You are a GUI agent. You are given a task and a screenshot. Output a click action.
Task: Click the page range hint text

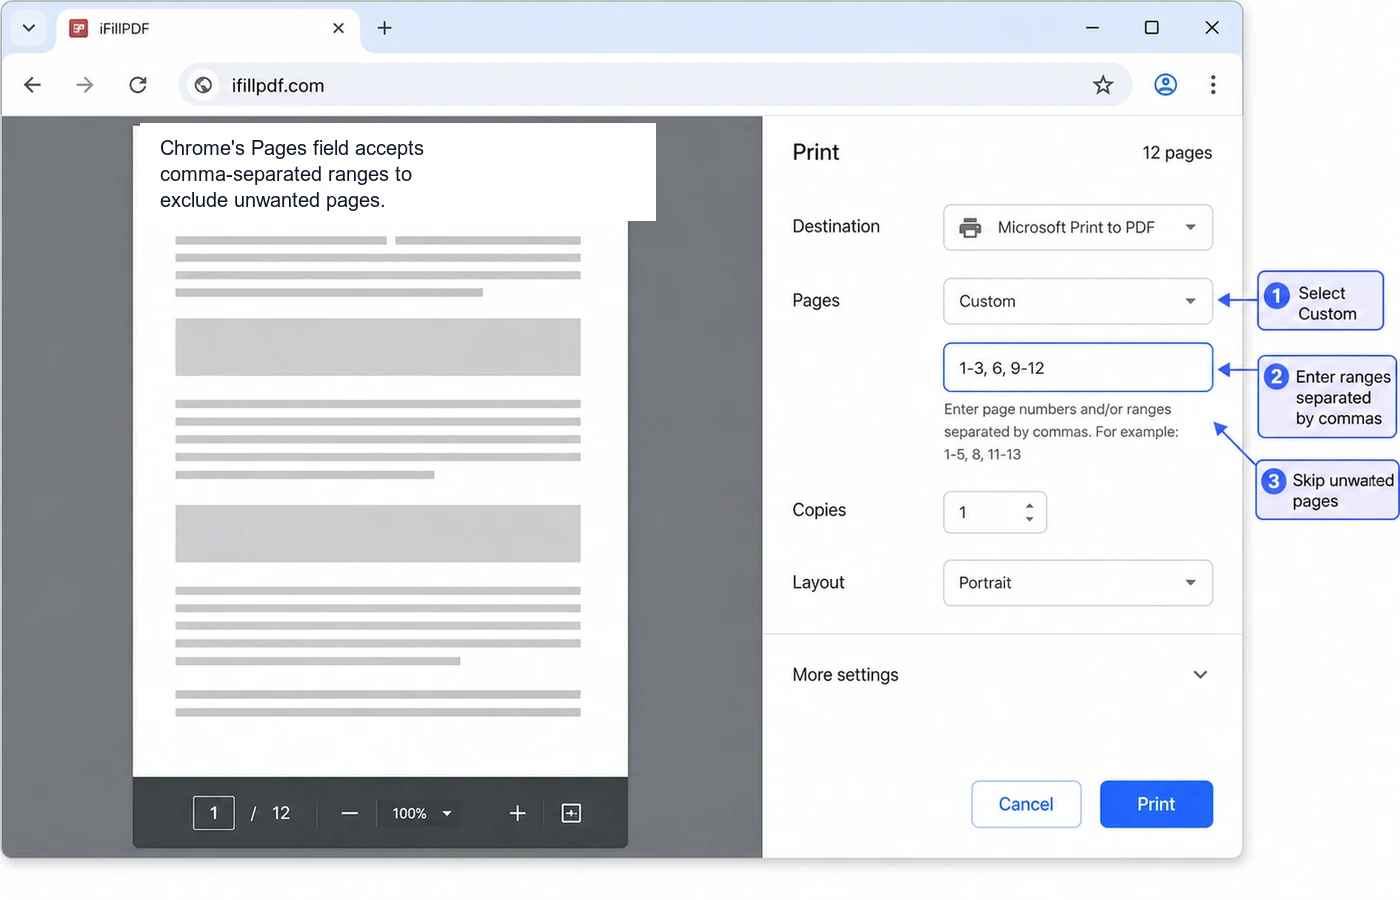click(1061, 432)
